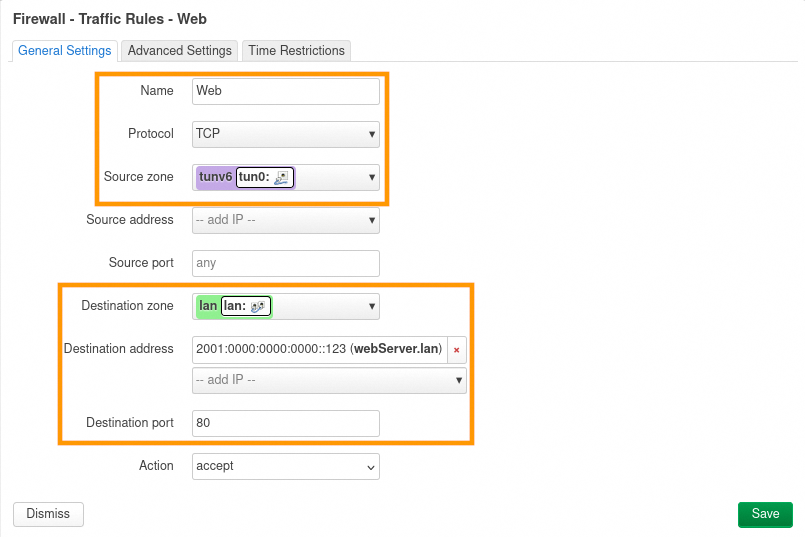Image resolution: width=805 pixels, height=537 pixels.
Task: Click the lan interface icon in Destination zone
Action: 257,306
